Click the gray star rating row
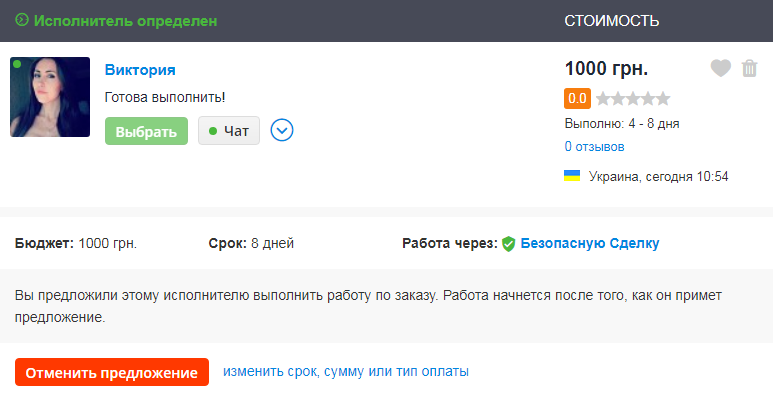Viewport: 773px width, 400px height. pyautogui.click(x=633, y=99)
